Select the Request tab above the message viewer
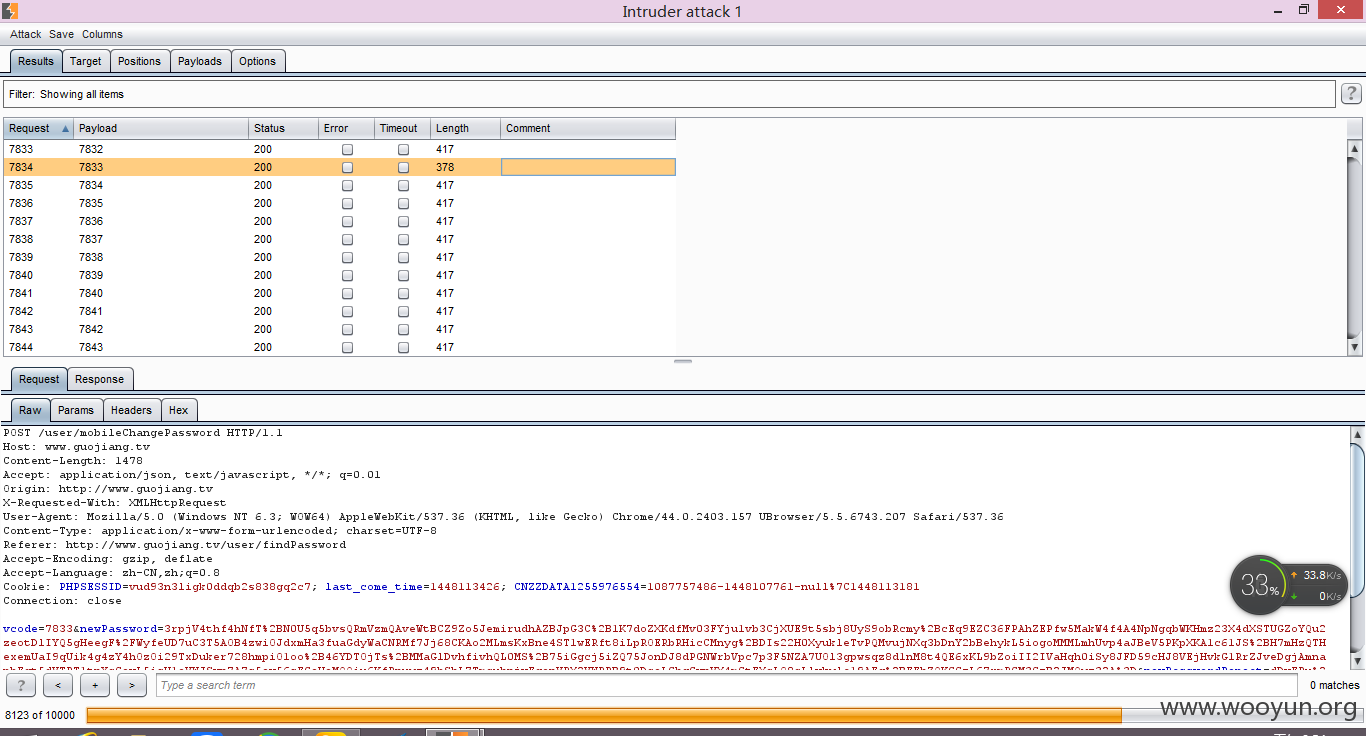Screen dimensions: 1366x736 click(39, 379)
